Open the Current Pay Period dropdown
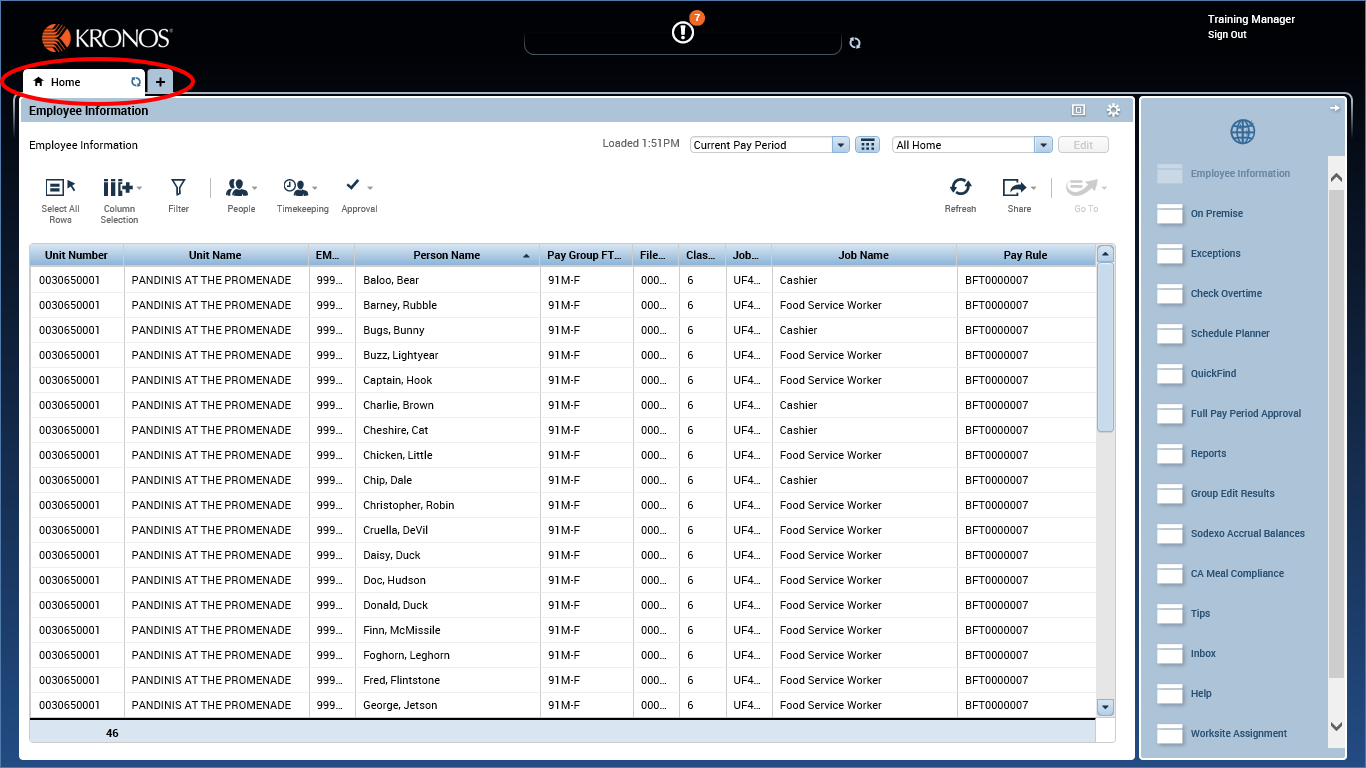Image resolution: width=1366 pixels, height=768 pixels. 839,144
